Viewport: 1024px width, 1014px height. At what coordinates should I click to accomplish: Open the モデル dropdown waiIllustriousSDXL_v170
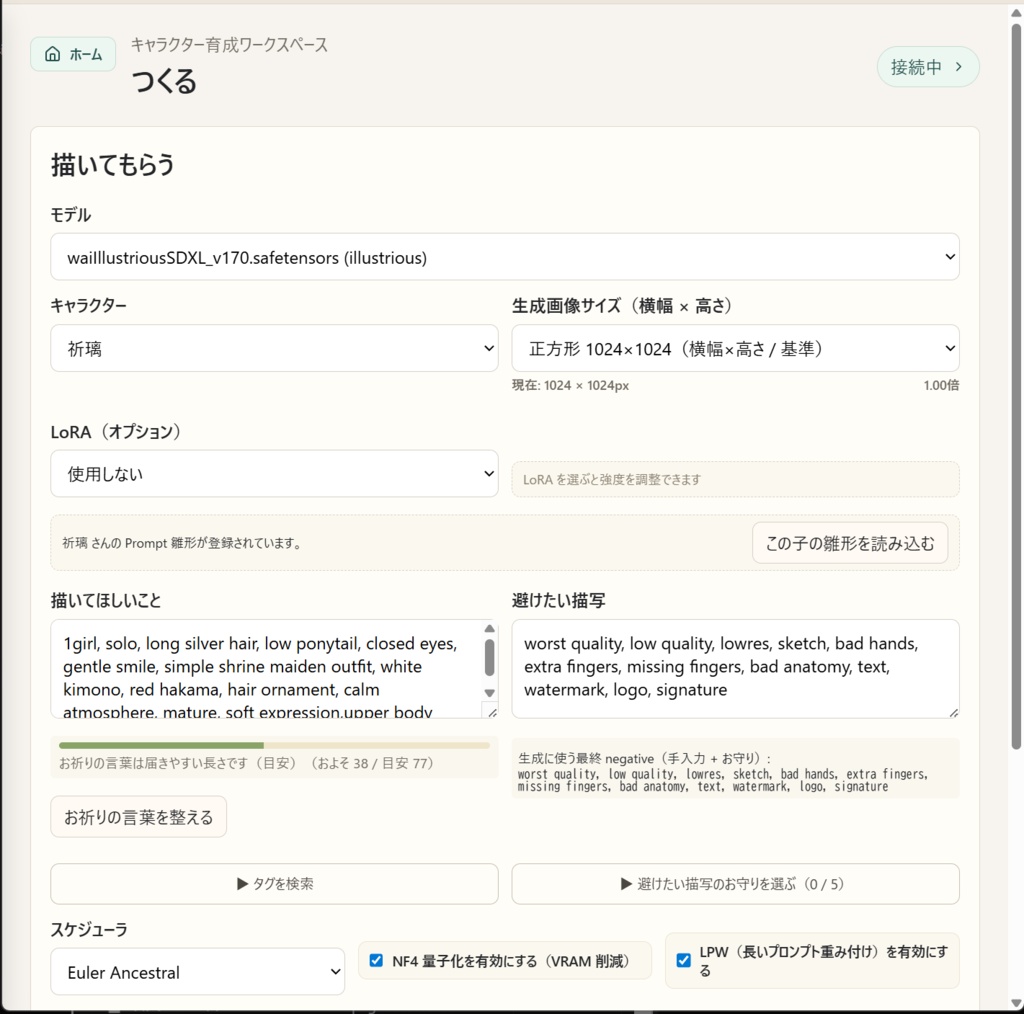[505, 257]
